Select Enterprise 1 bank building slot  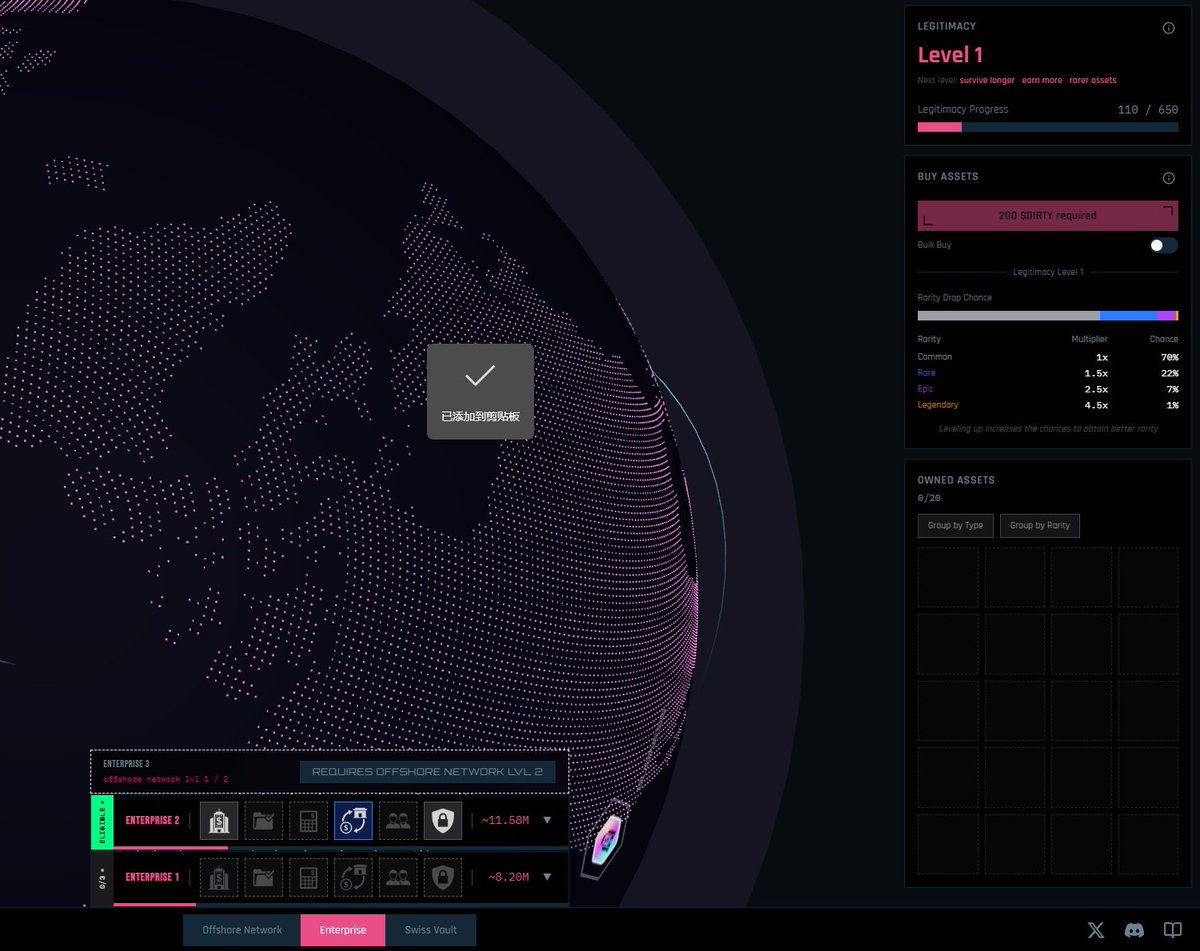[x=219, y=877]
